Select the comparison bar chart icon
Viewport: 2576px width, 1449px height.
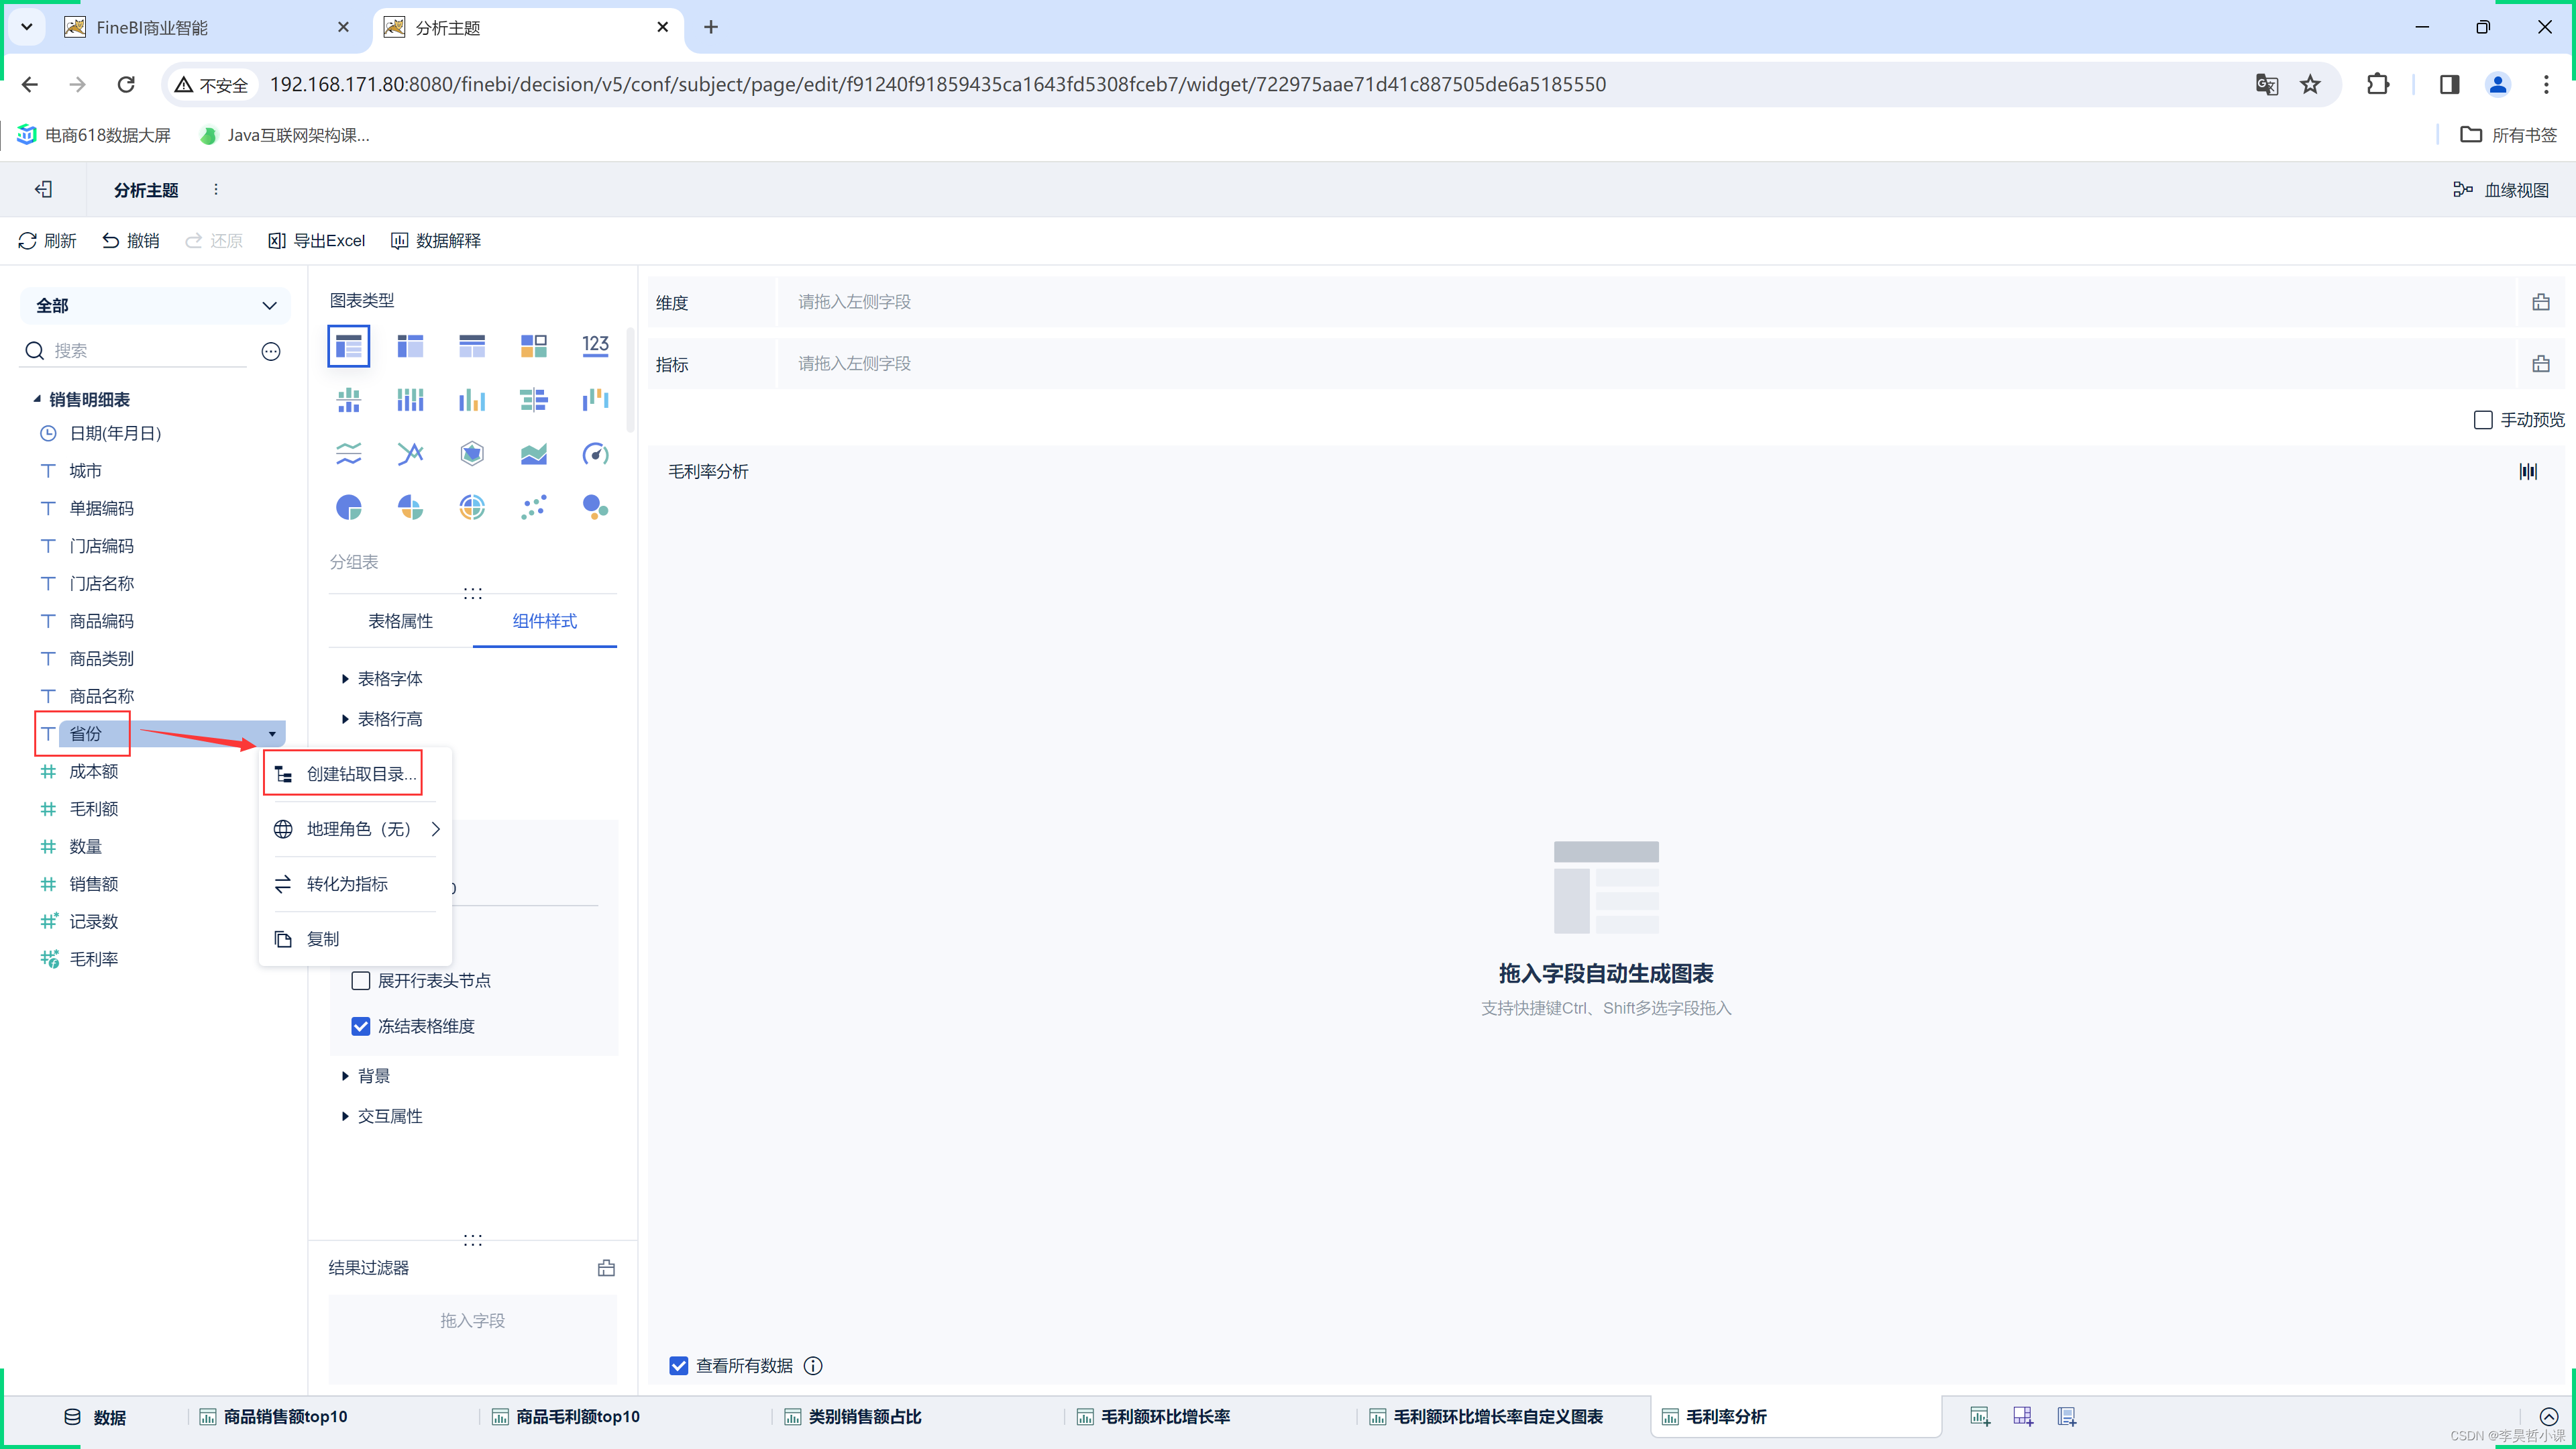pos(534,400)
